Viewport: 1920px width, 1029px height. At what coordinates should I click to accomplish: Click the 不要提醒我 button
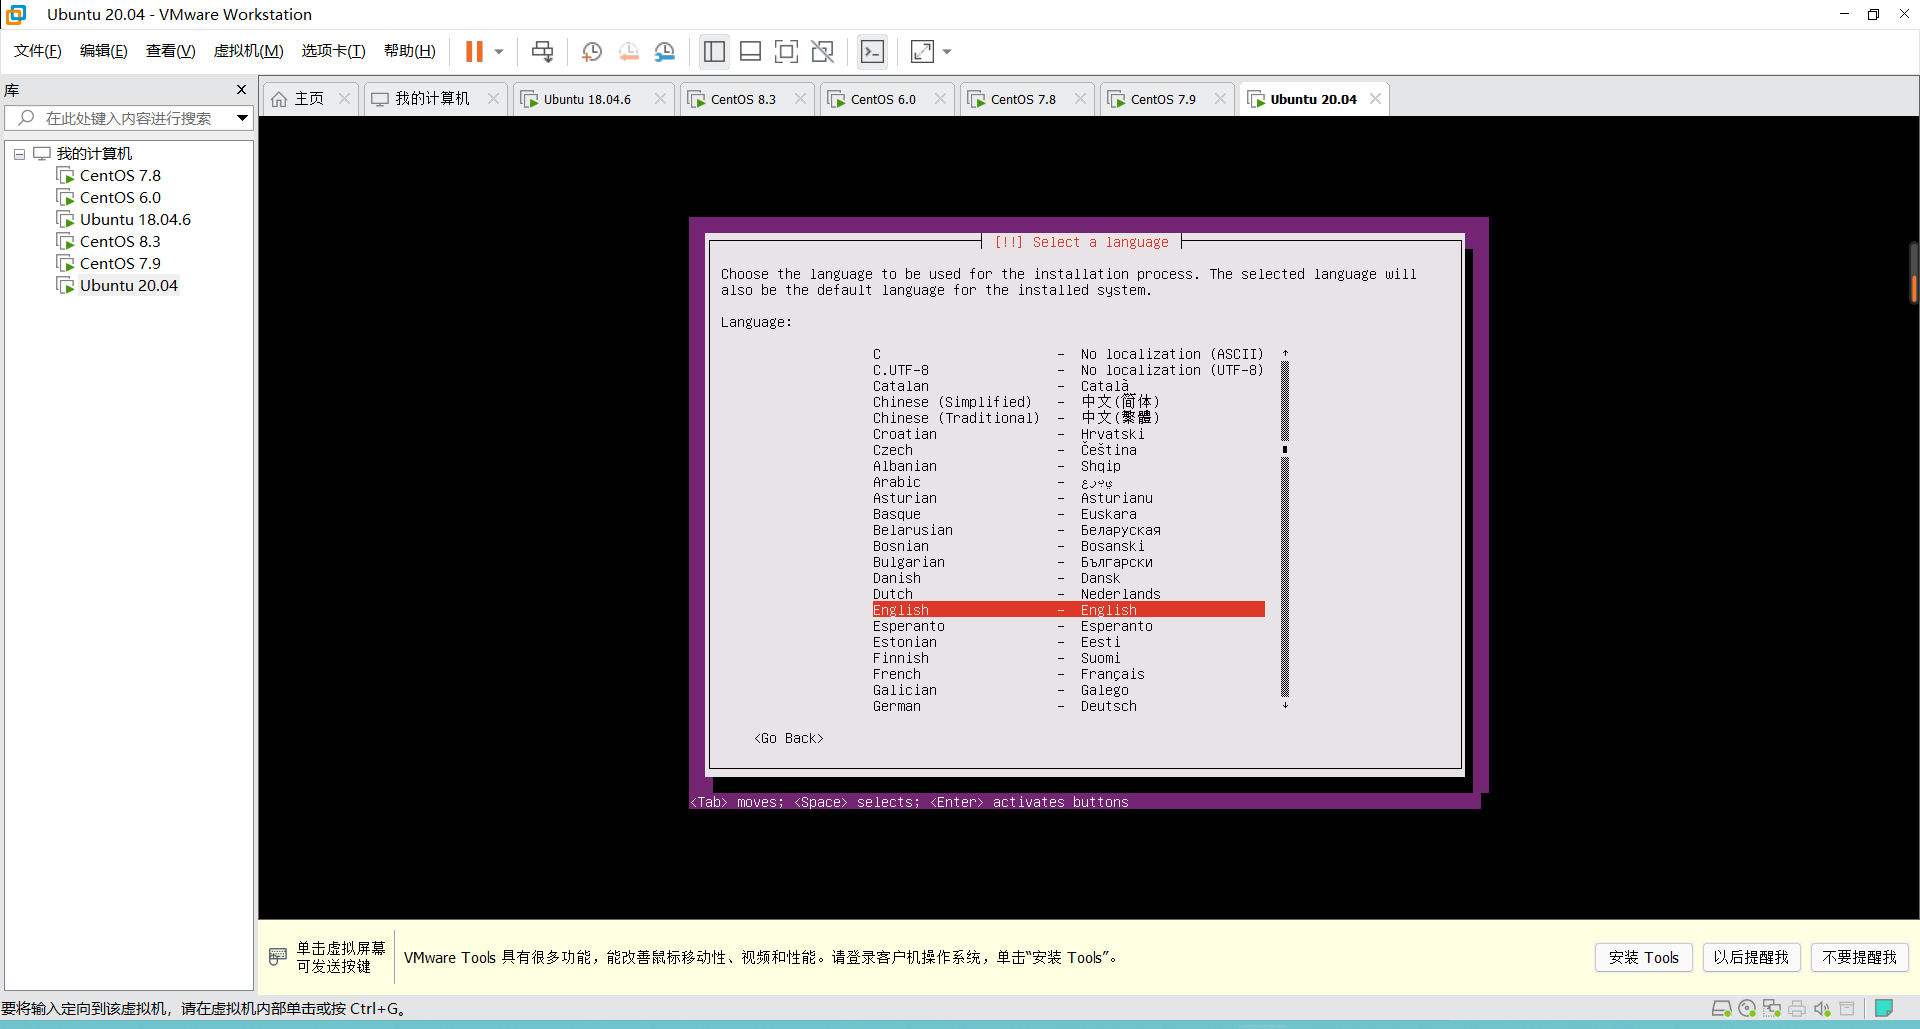click(x=1859, y=957)
